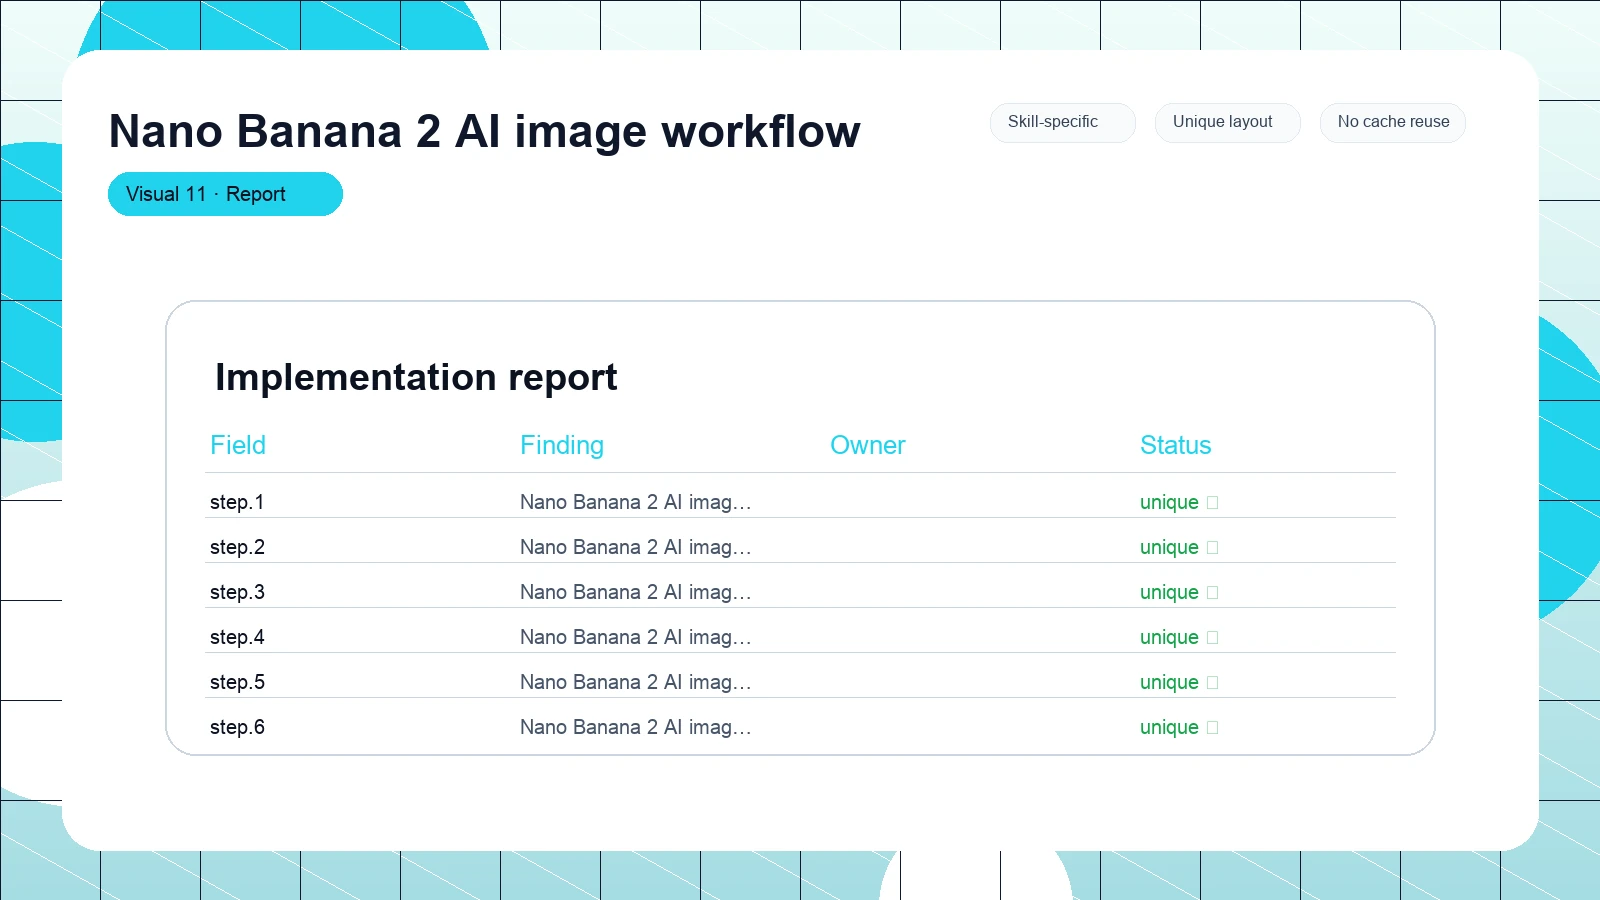Click the Owner column header
The image size is (1600, 900).
[x=868, y=445]
